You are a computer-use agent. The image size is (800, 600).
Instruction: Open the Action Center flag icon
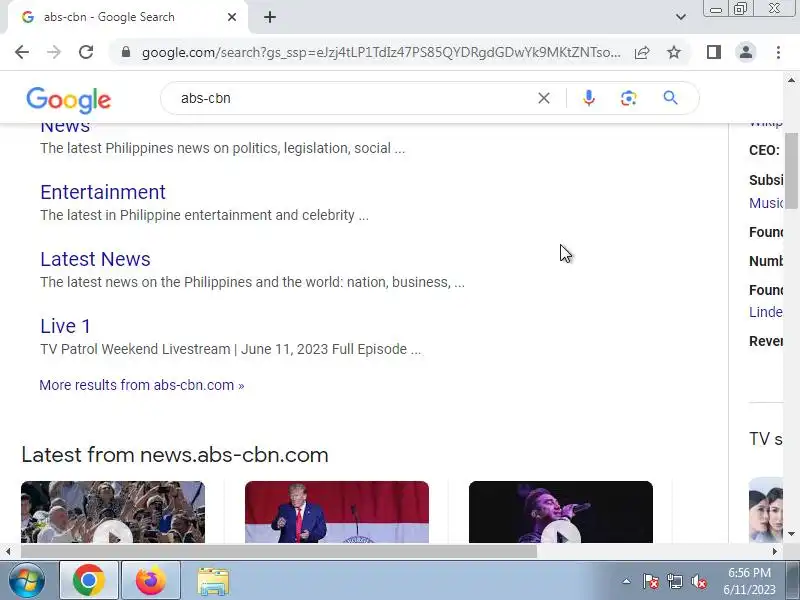tap(651, 581)
